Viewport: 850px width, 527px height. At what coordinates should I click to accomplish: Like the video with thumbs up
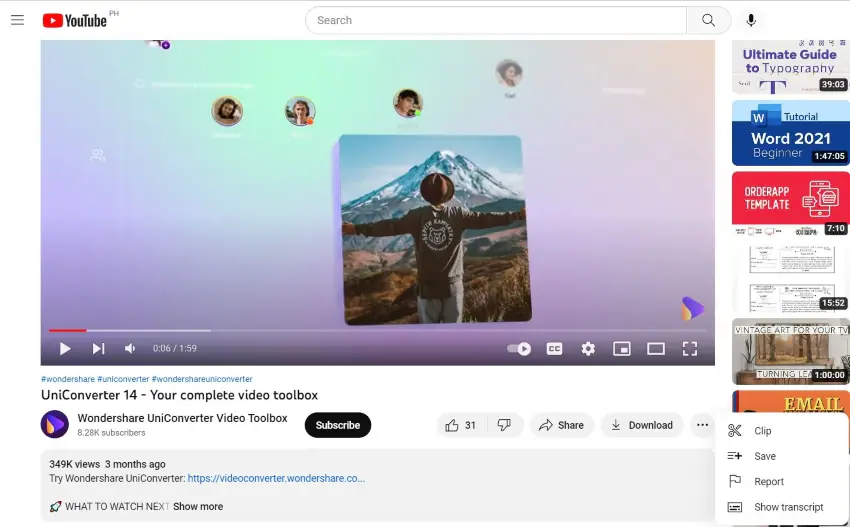[x=461, y=425]
